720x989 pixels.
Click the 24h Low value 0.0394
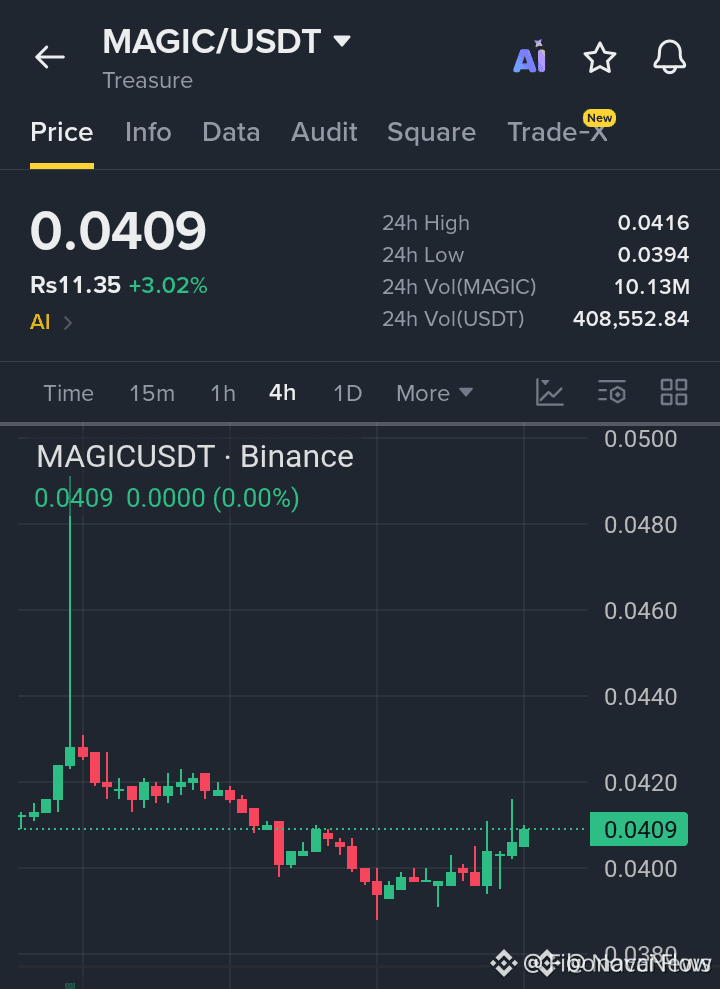point(653,255)
